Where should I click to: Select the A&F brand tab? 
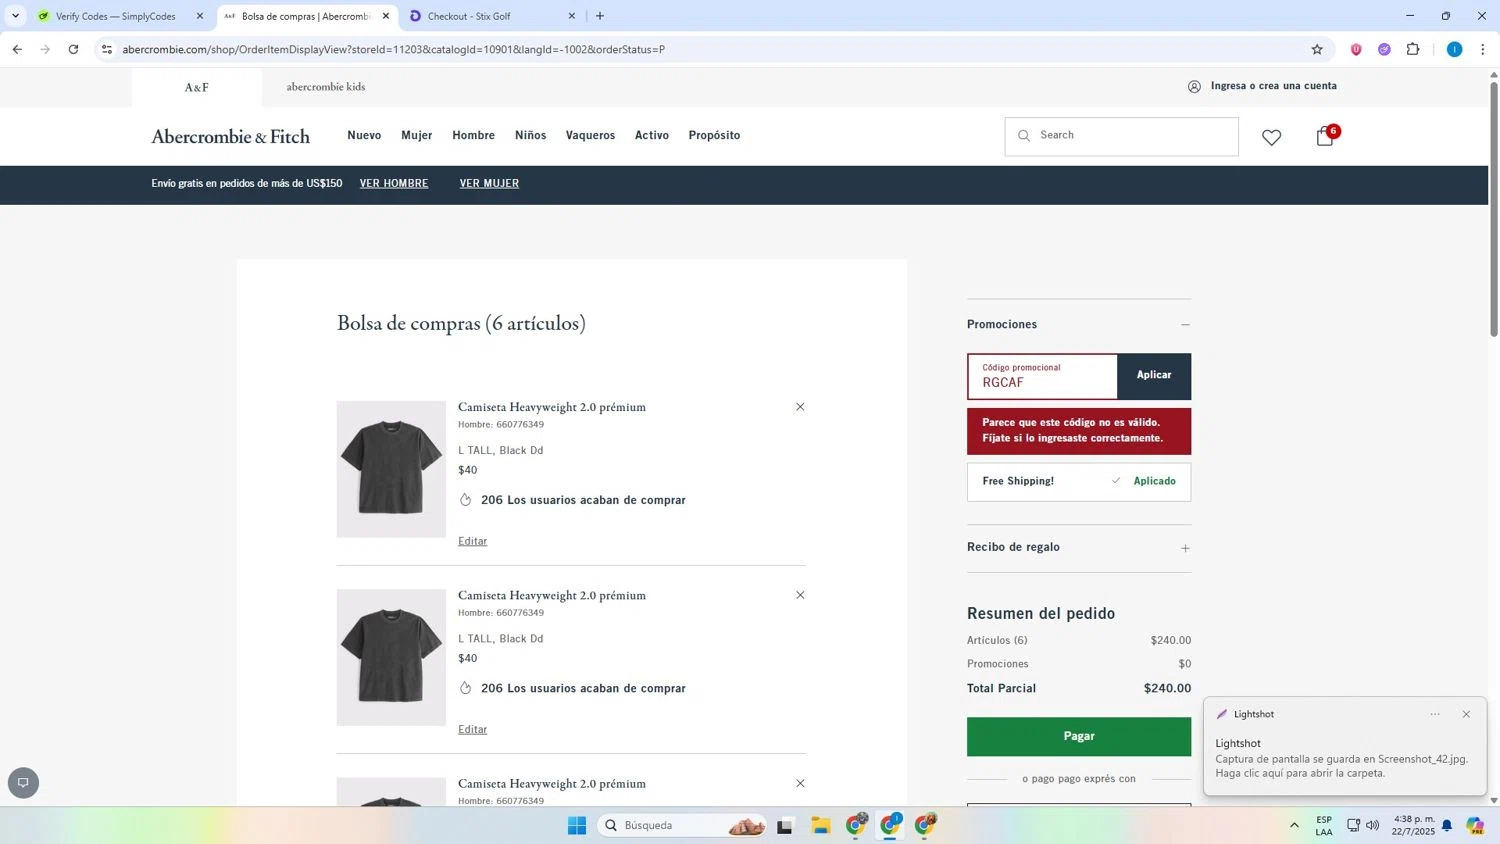[197, 87]
